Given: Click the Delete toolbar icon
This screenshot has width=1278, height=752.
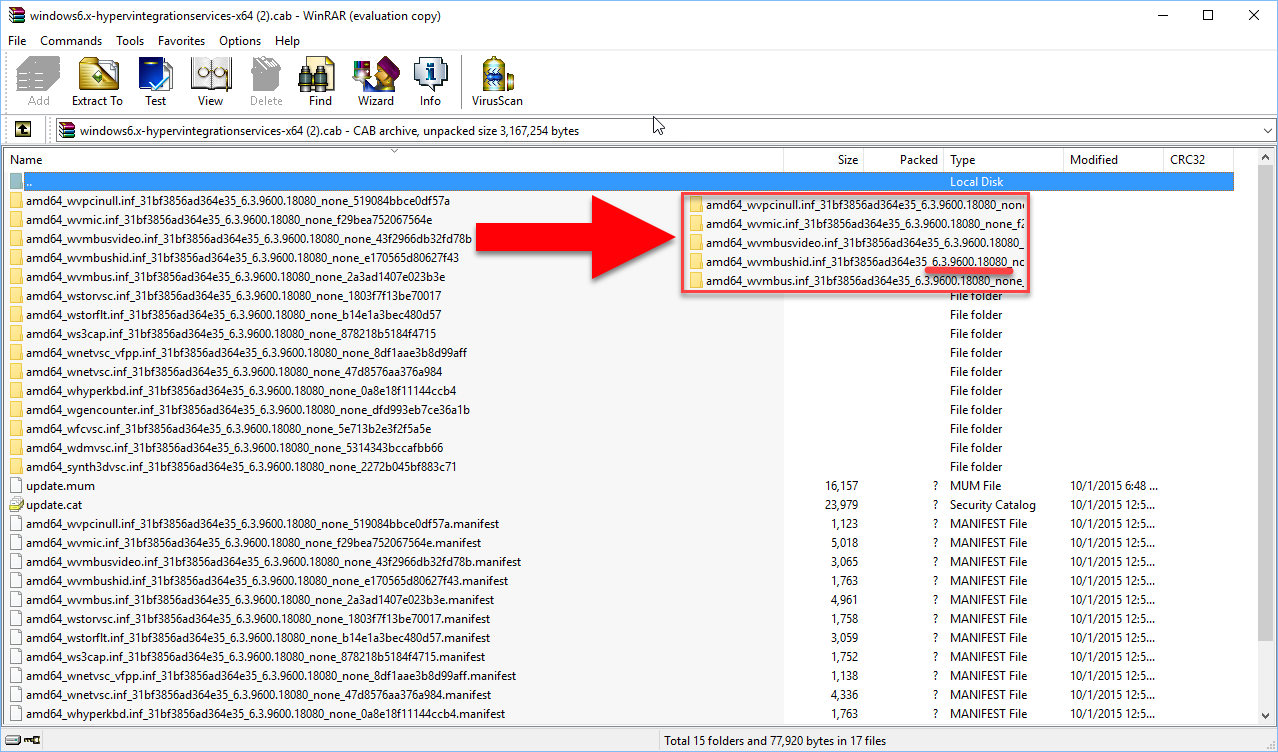Looking at the screenshot, I should click(x=266, y=75).
